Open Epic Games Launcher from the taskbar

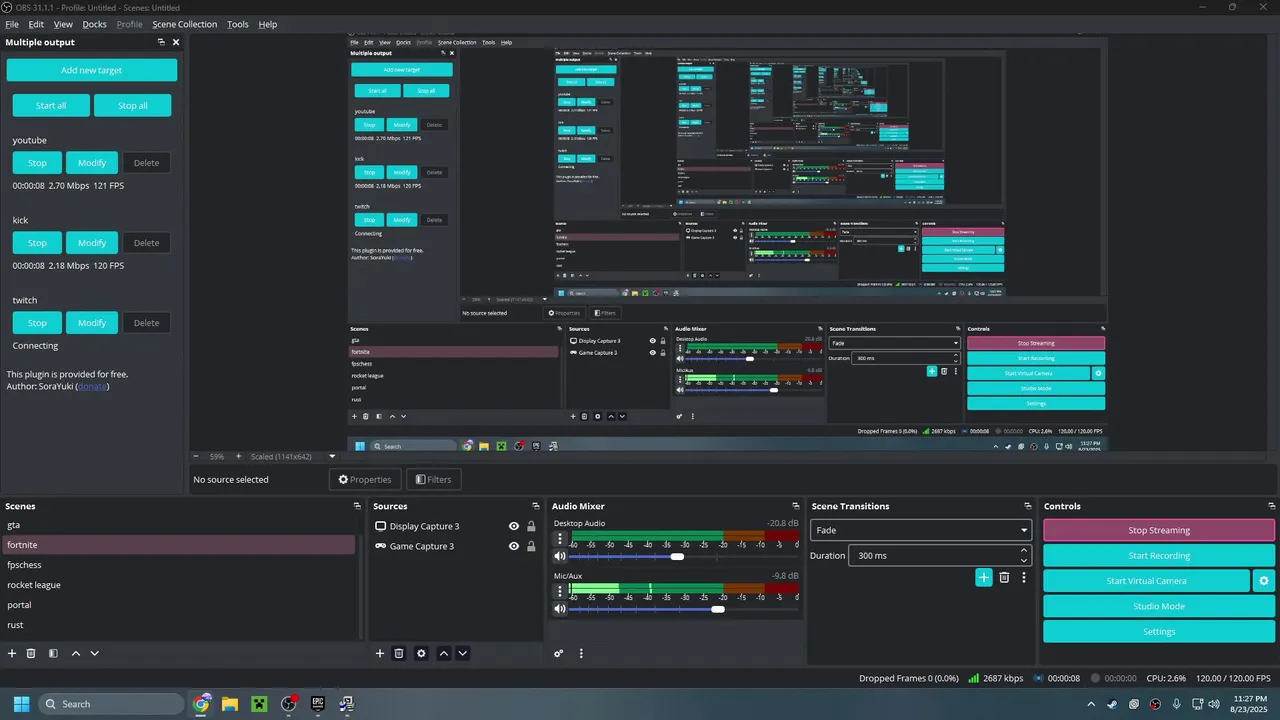318,704
